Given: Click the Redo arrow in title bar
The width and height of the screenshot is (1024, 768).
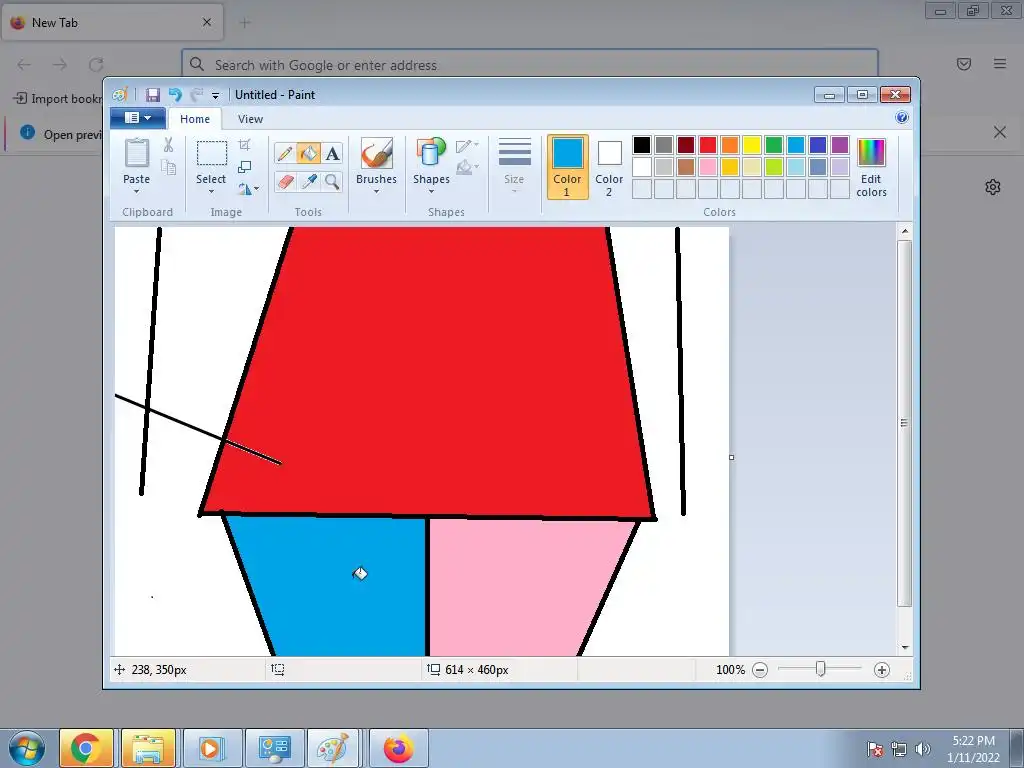Looking at the screenshot, I should [x=196, y=95].
